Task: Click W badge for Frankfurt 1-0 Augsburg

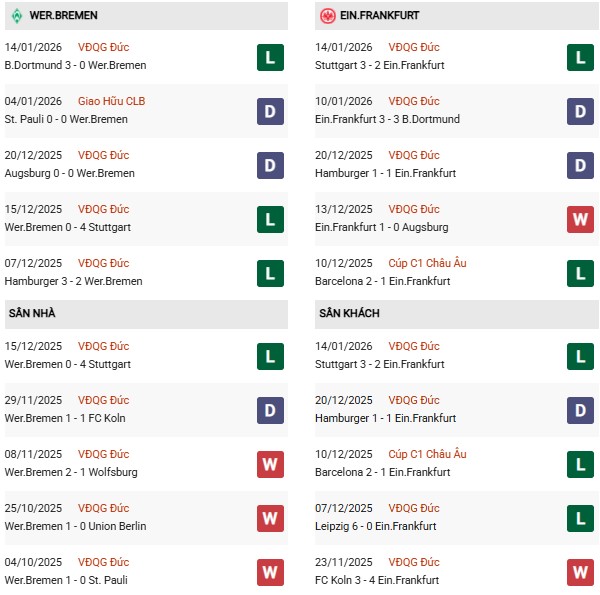Action: 580,219
